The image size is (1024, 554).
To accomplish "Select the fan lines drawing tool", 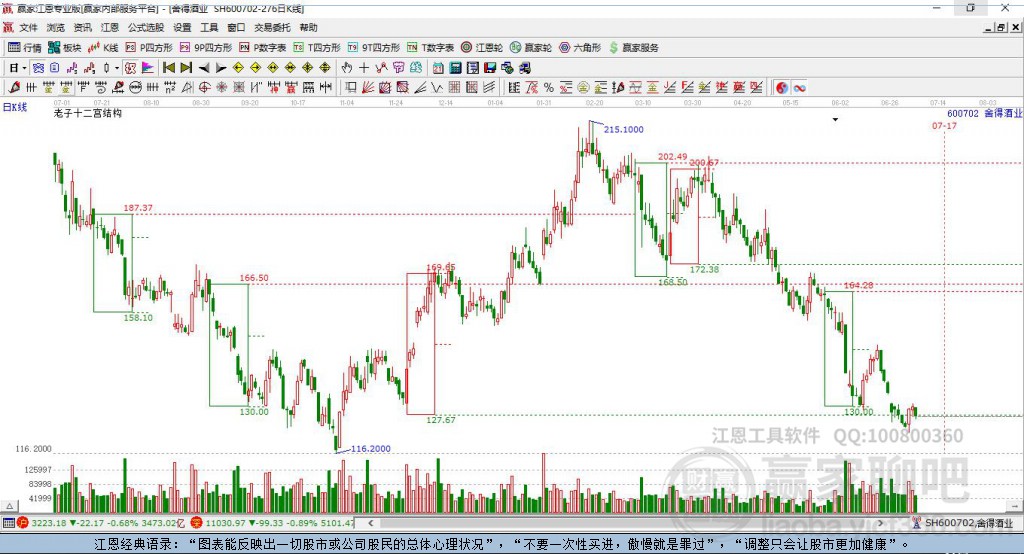I will pos(368,87).
